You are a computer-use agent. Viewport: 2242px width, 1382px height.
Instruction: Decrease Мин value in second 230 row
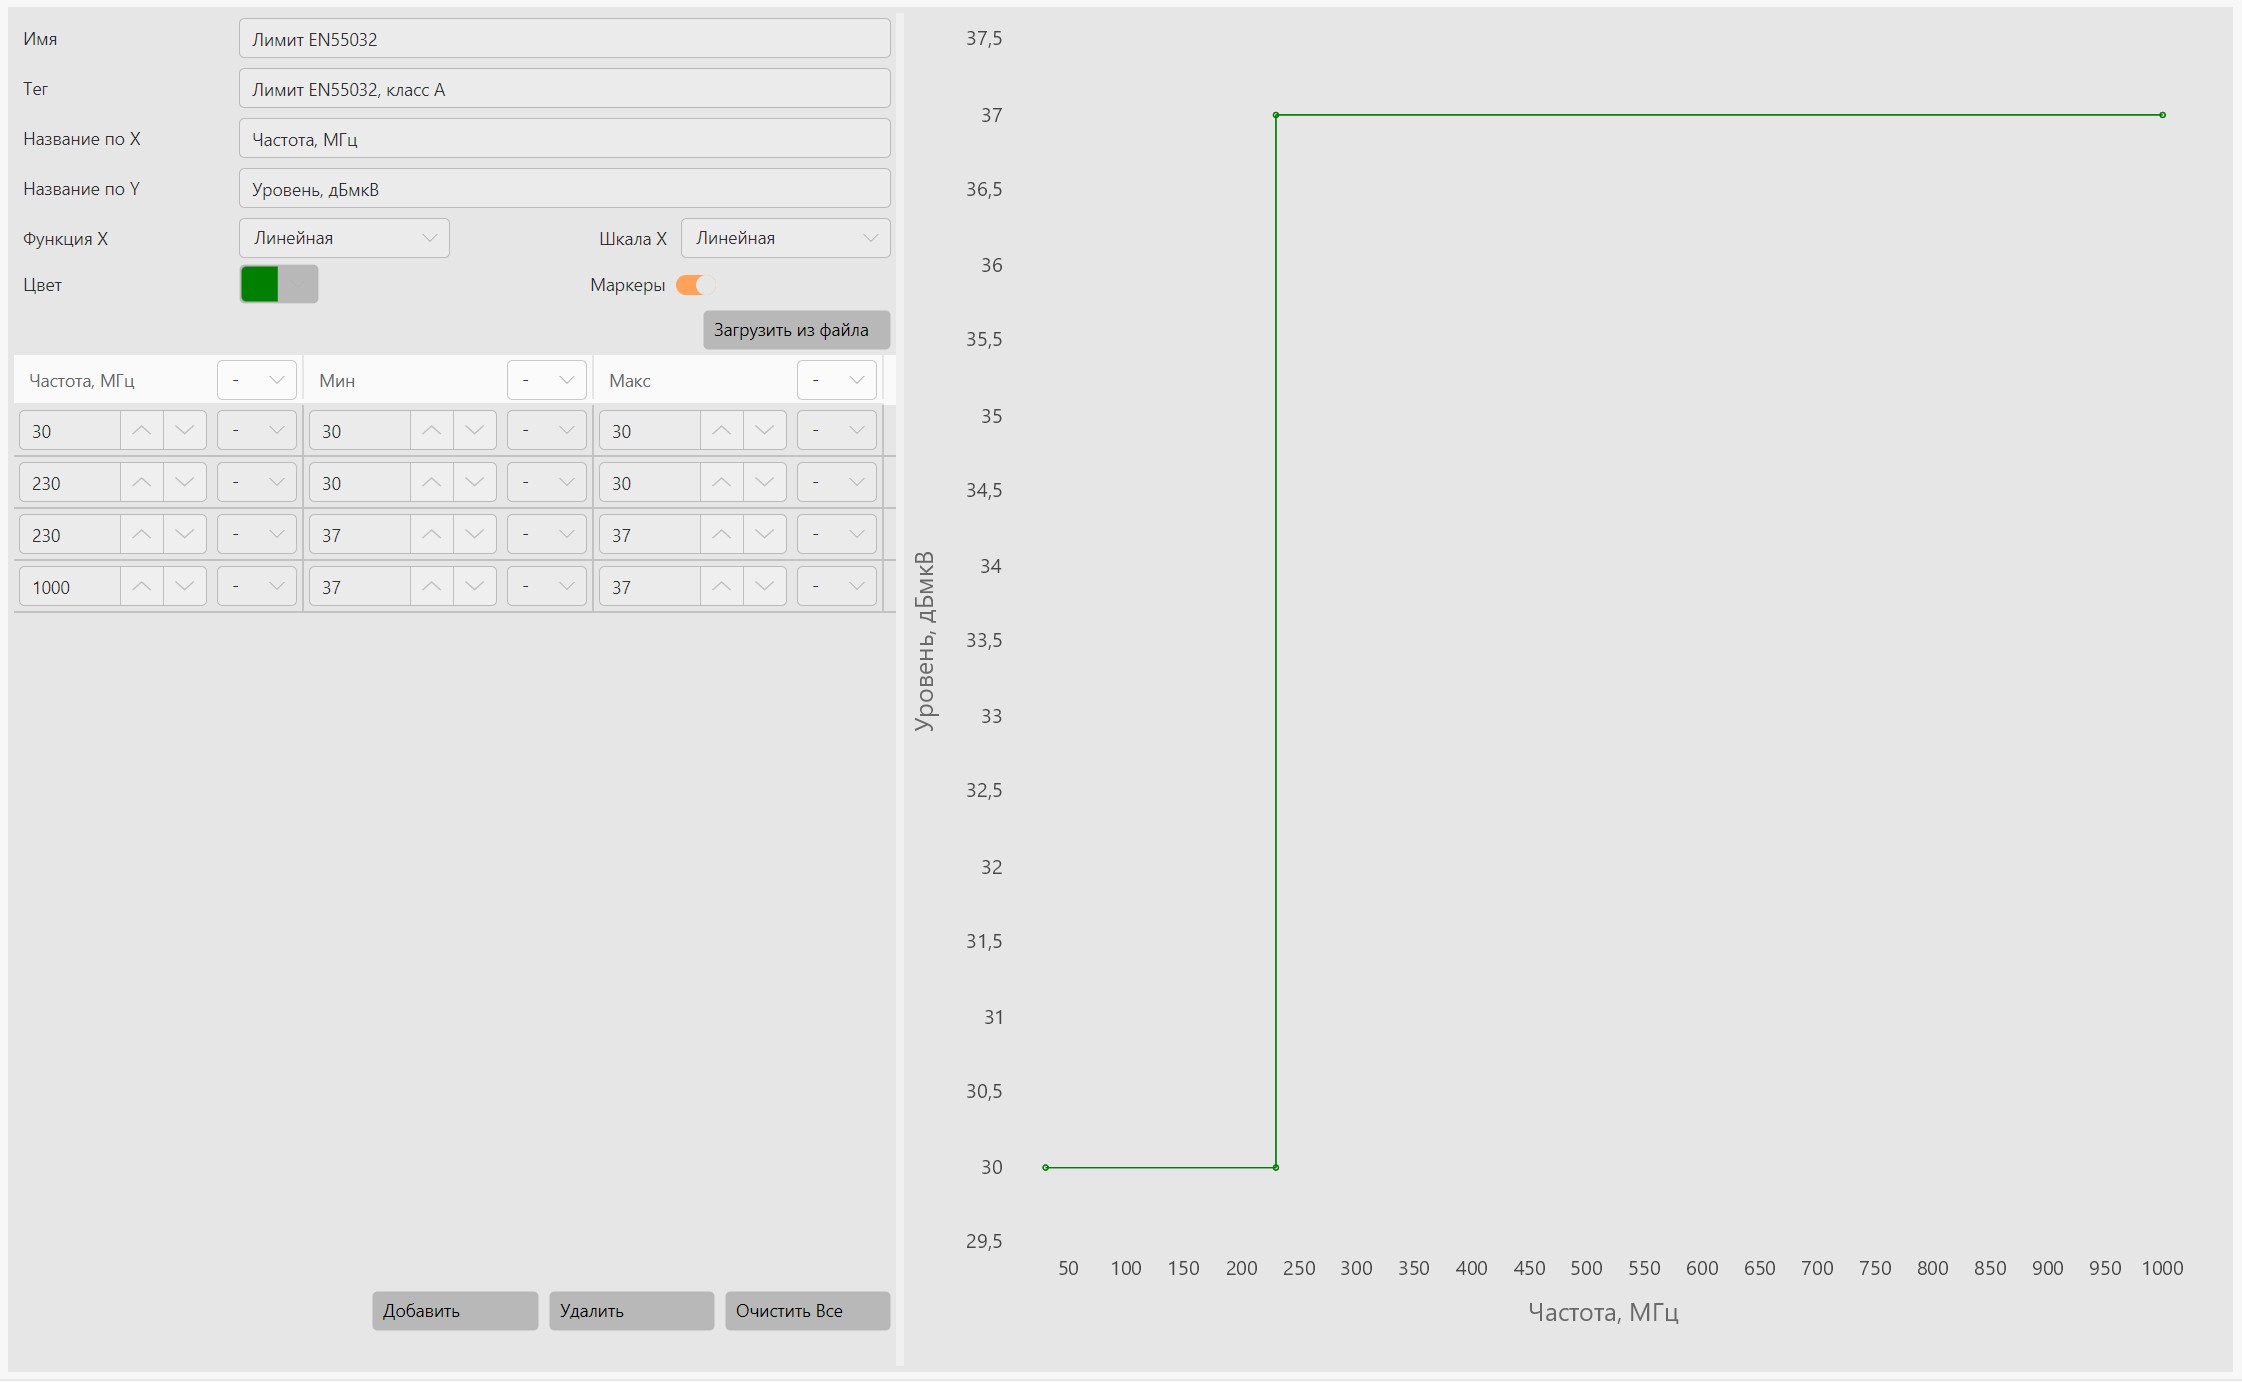tap(475, 534)
